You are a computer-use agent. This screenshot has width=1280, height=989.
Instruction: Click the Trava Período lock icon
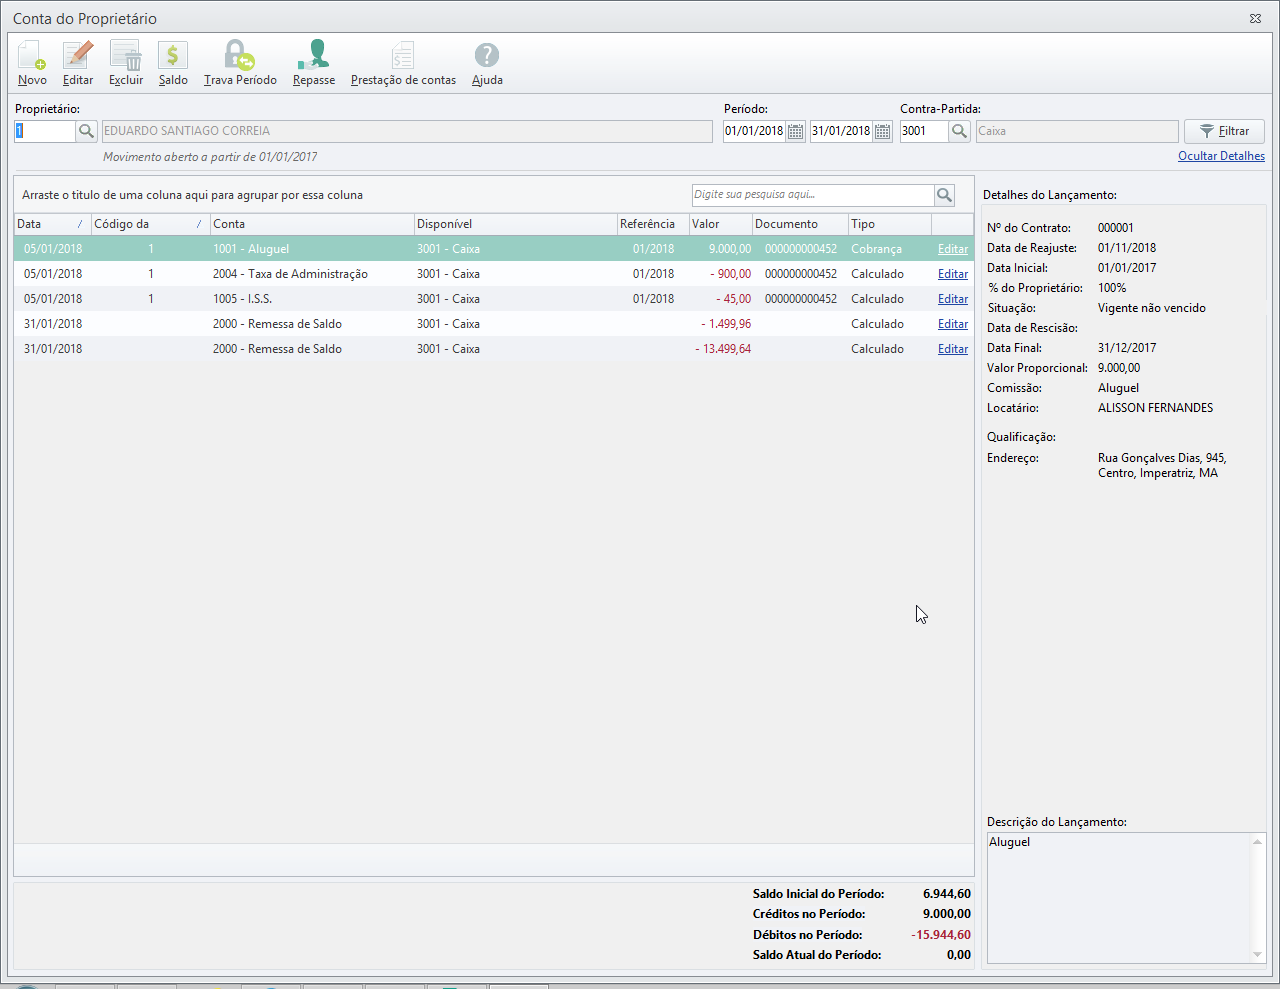pos(239,57)
